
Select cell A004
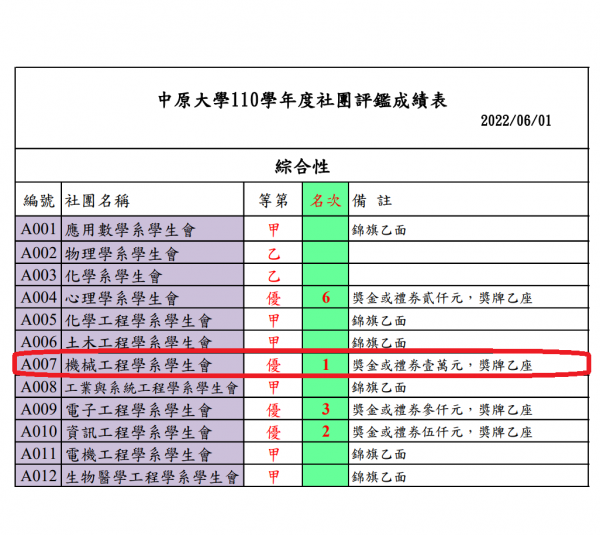39,297
